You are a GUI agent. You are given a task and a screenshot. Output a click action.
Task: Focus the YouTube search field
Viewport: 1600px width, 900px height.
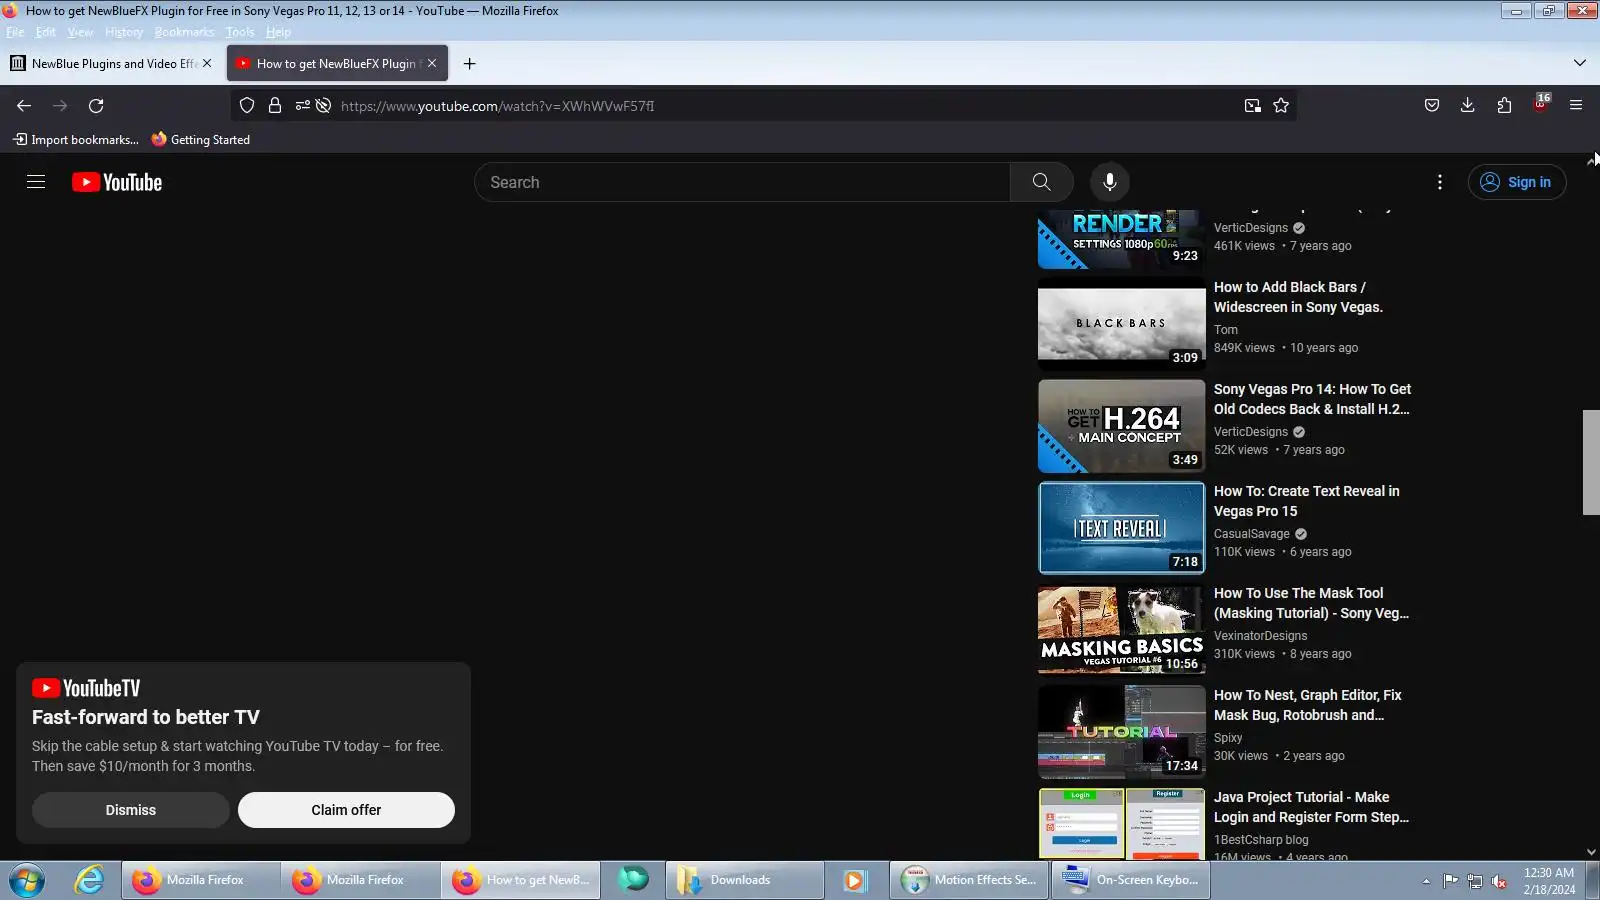(742, 182)
